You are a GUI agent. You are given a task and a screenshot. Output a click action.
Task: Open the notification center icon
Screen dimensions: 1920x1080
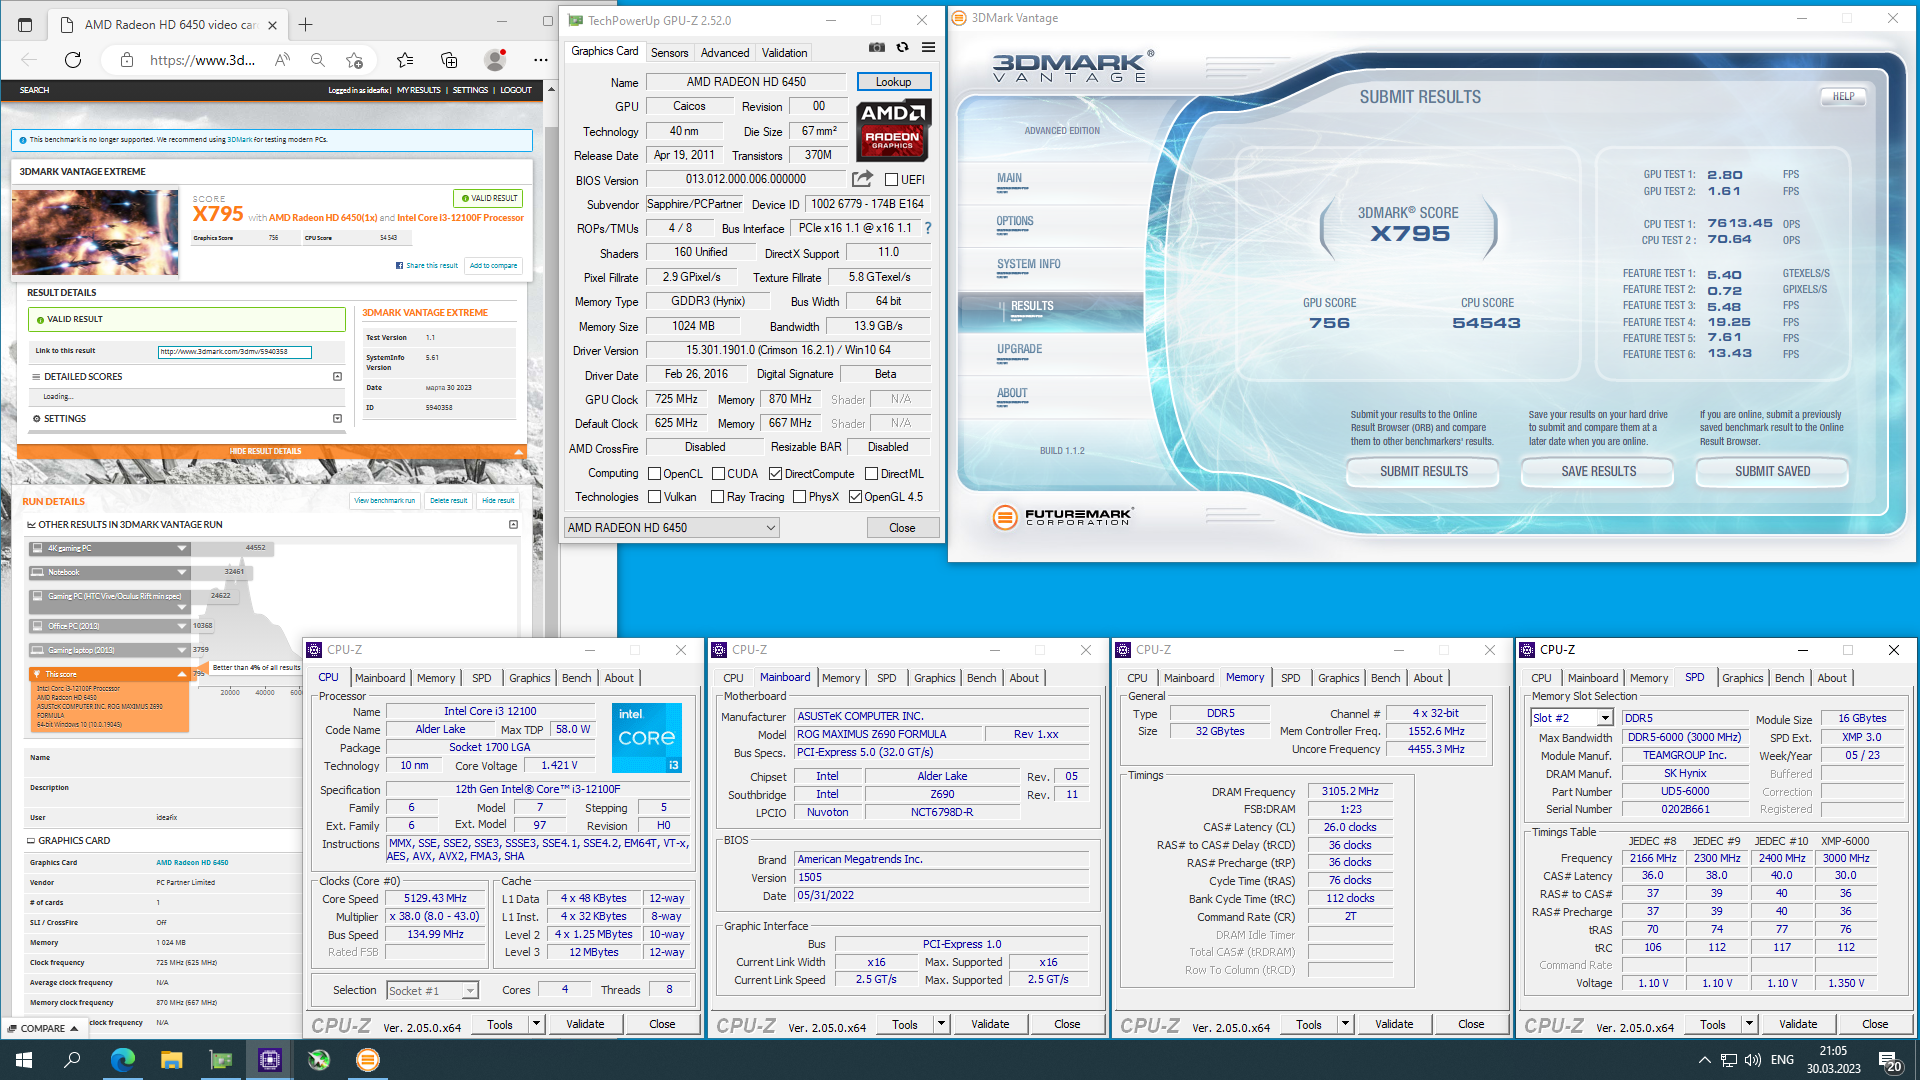(1889, 1060)
